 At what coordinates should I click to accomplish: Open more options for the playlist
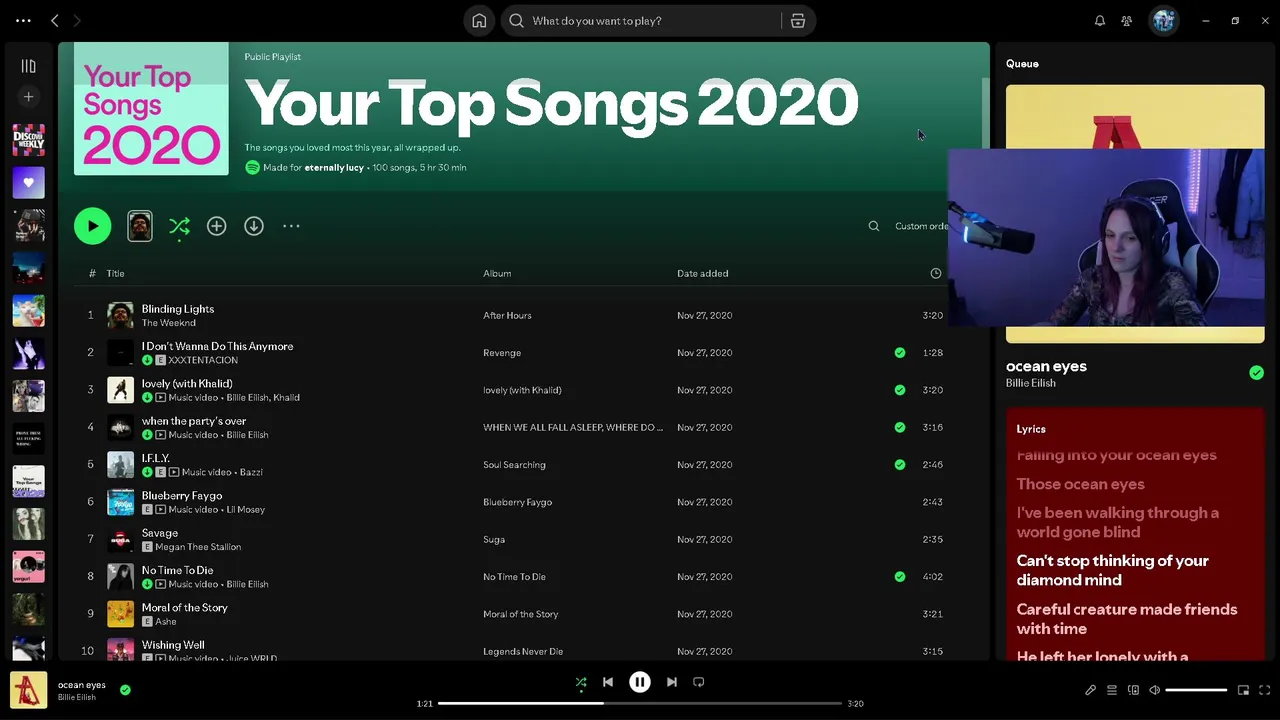[291, 226]
